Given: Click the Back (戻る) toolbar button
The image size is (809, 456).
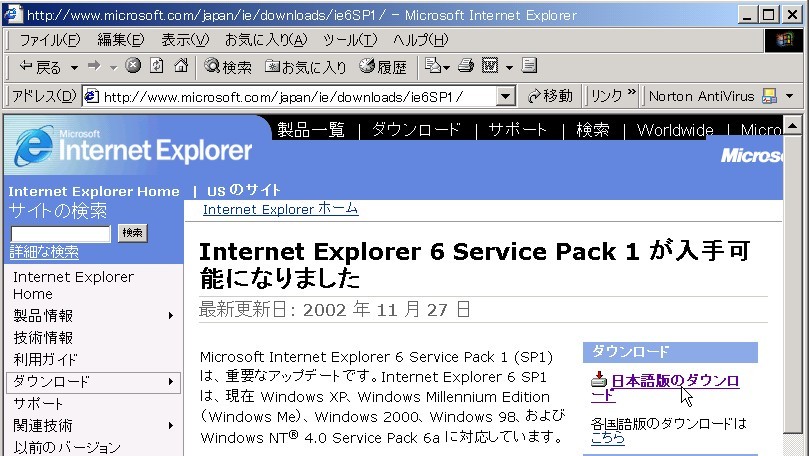Looking at the screenshot, I should pos(40,67).
